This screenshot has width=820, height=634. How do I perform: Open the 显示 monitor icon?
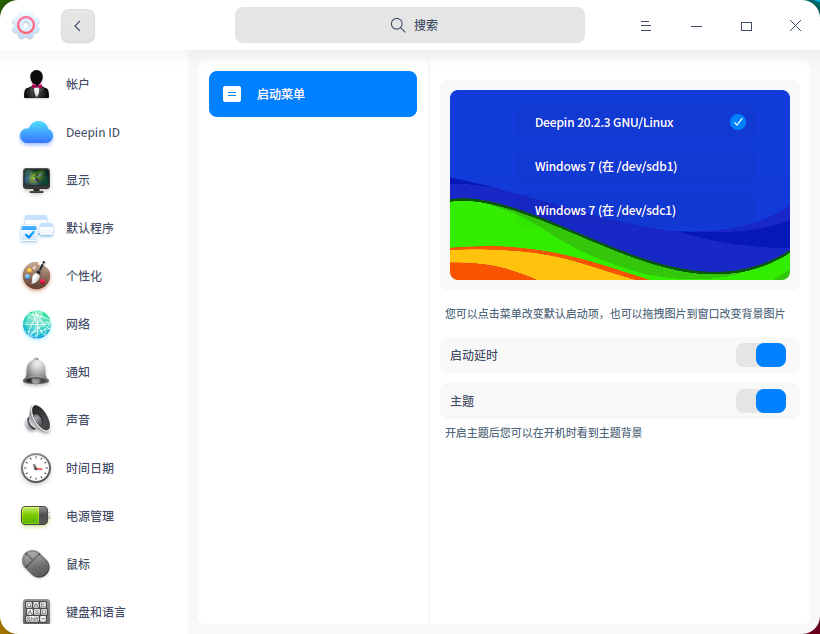[36, 180]
